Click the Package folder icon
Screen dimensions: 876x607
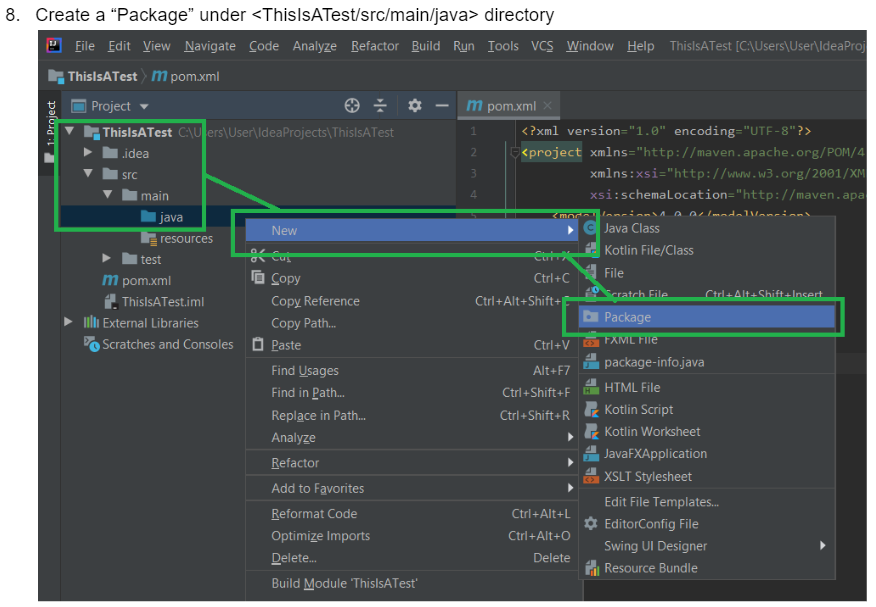[591, 317]
